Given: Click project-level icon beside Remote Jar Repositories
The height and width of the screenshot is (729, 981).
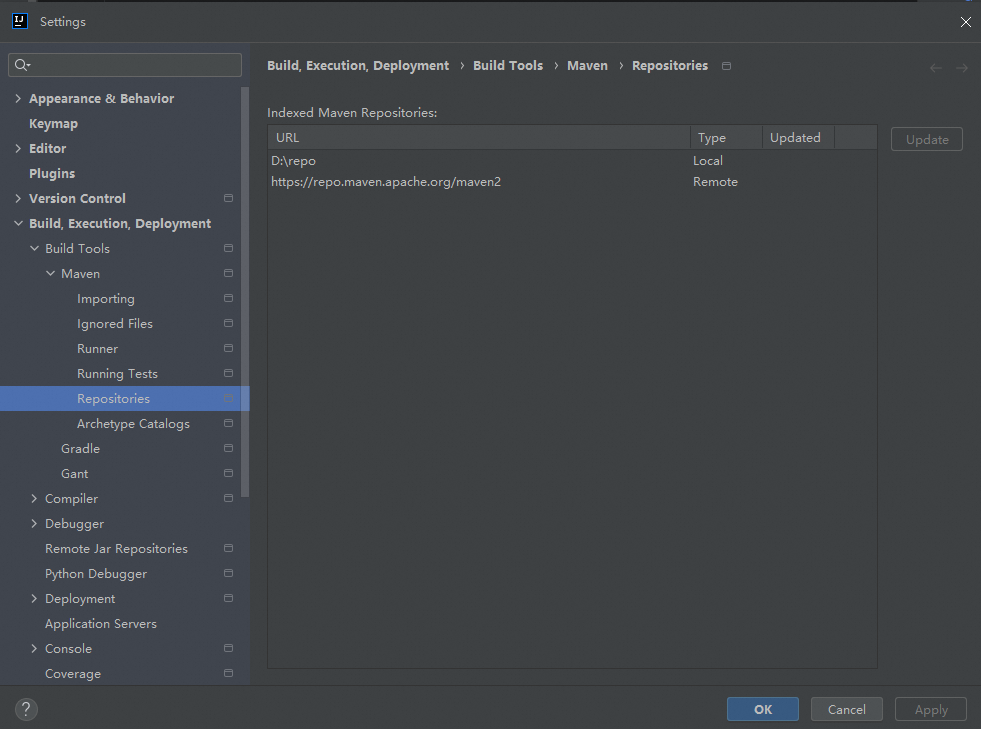Looking at the screenshot, I should [228, 549].
